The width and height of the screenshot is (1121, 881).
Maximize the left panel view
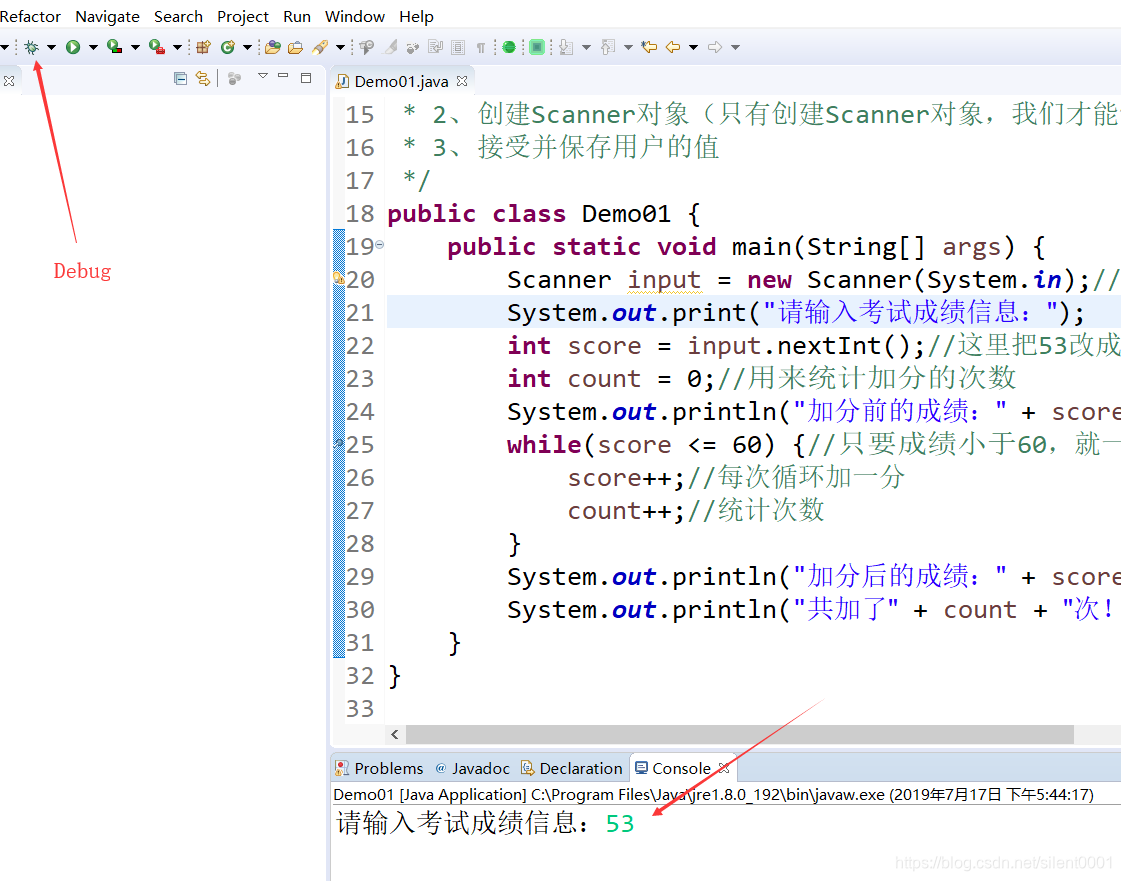[306, 78]
